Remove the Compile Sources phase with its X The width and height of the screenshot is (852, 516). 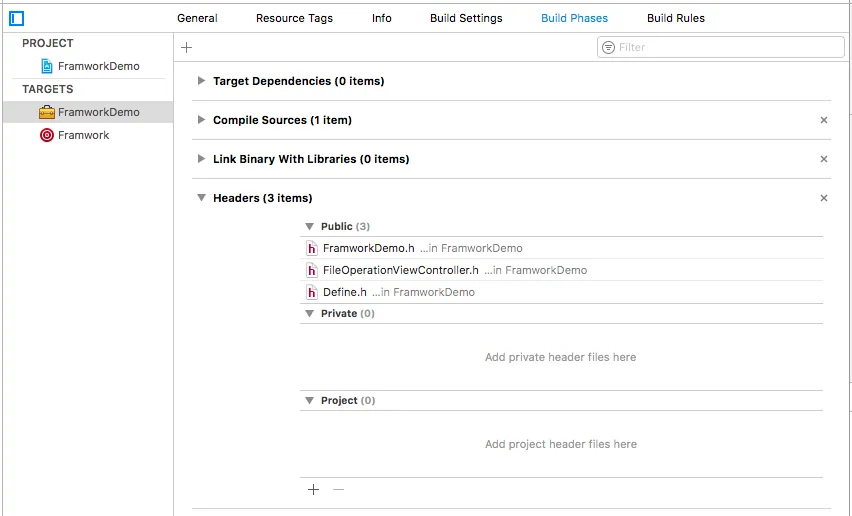(x=824, y=120)
